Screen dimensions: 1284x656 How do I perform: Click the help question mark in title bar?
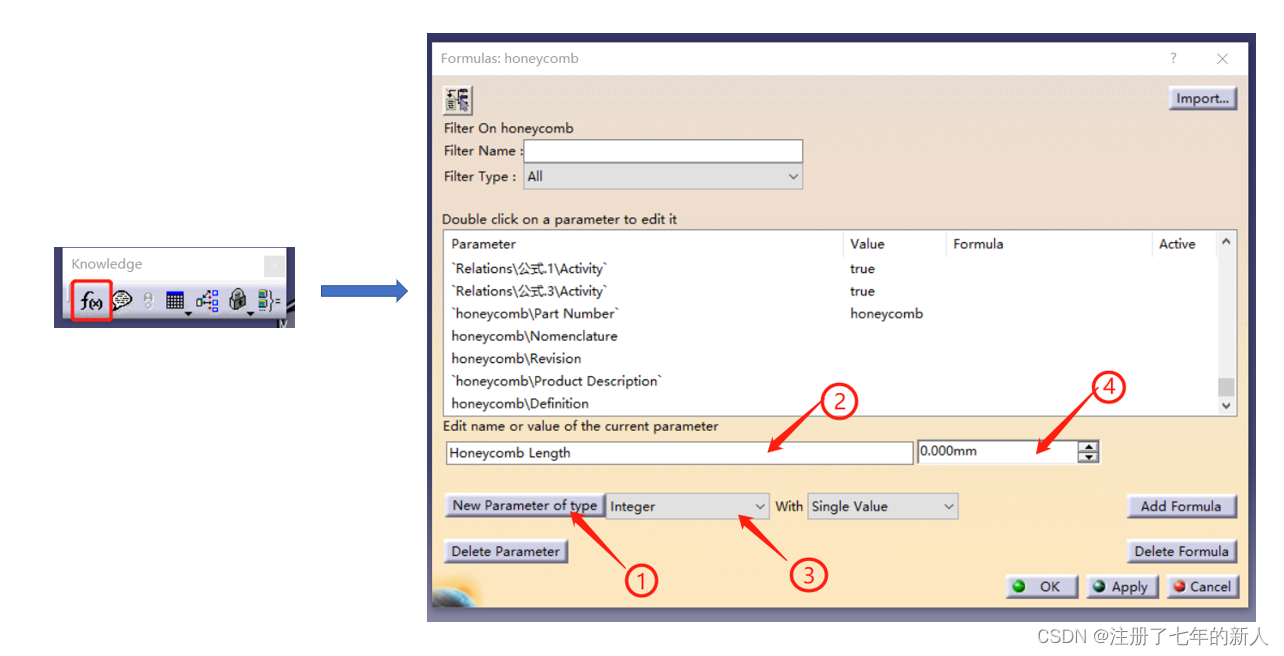tap(1173, 59)
